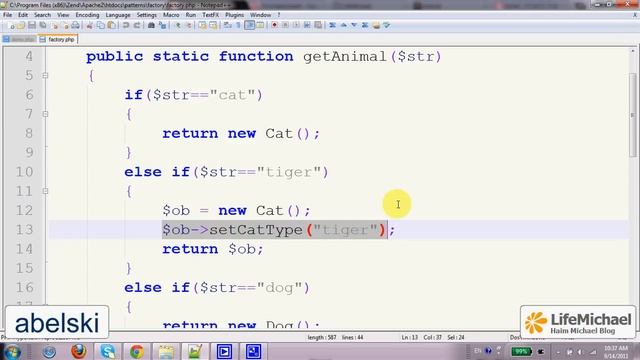Screen dimensions: 640x360
Task: Toggle synchronized horizontal scrolling icon
Action: [x=213, y=25]
